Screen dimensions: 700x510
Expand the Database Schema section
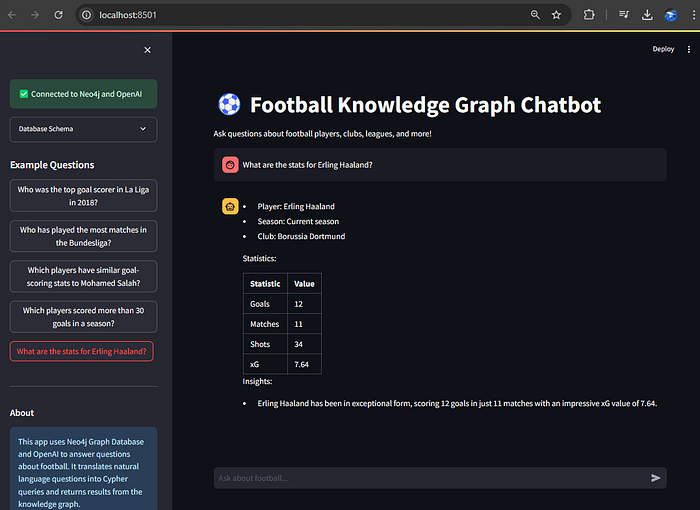83,129
